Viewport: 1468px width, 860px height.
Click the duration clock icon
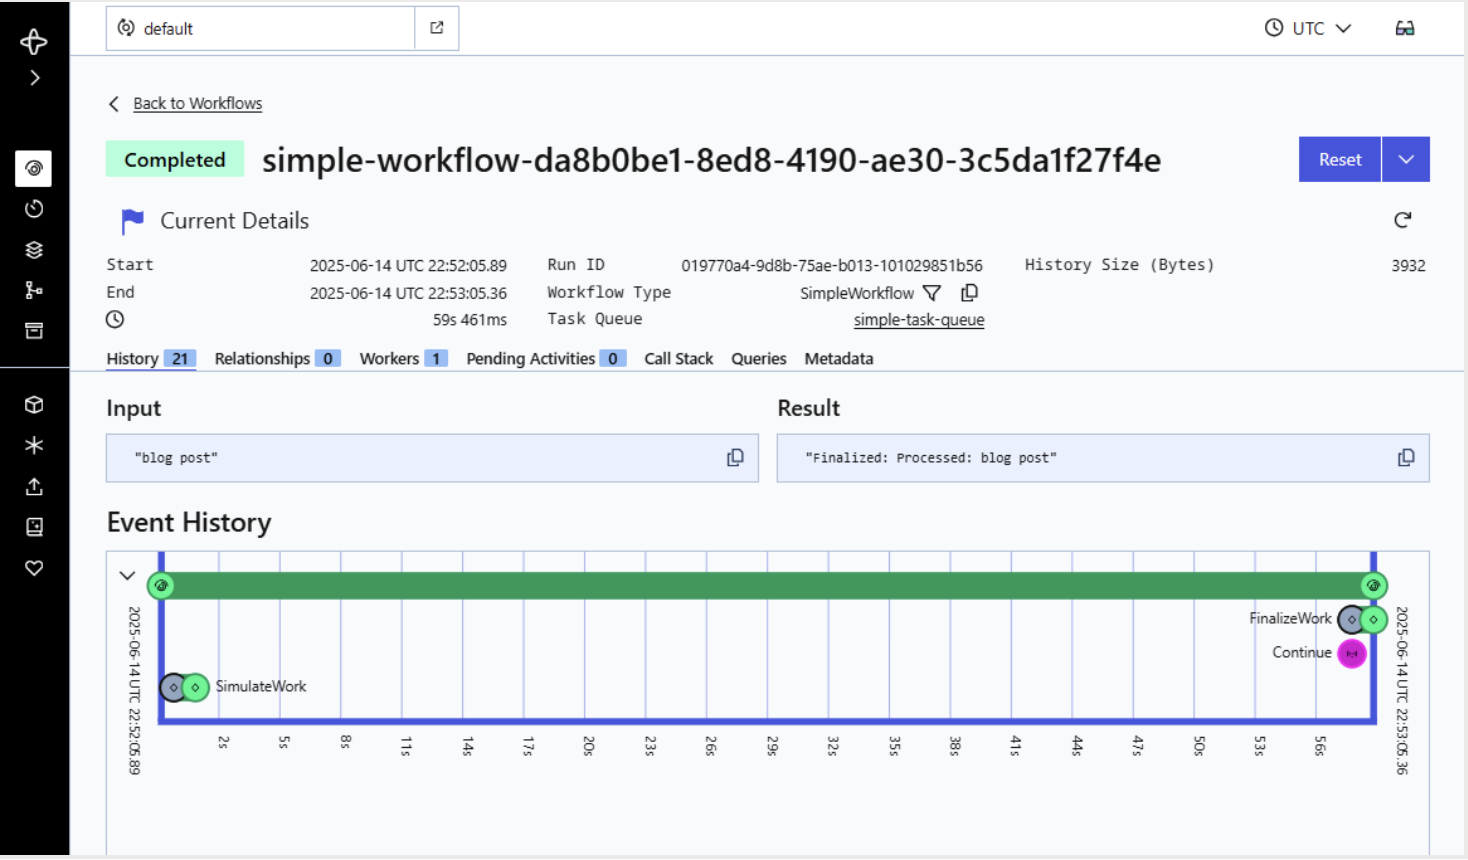115,319
